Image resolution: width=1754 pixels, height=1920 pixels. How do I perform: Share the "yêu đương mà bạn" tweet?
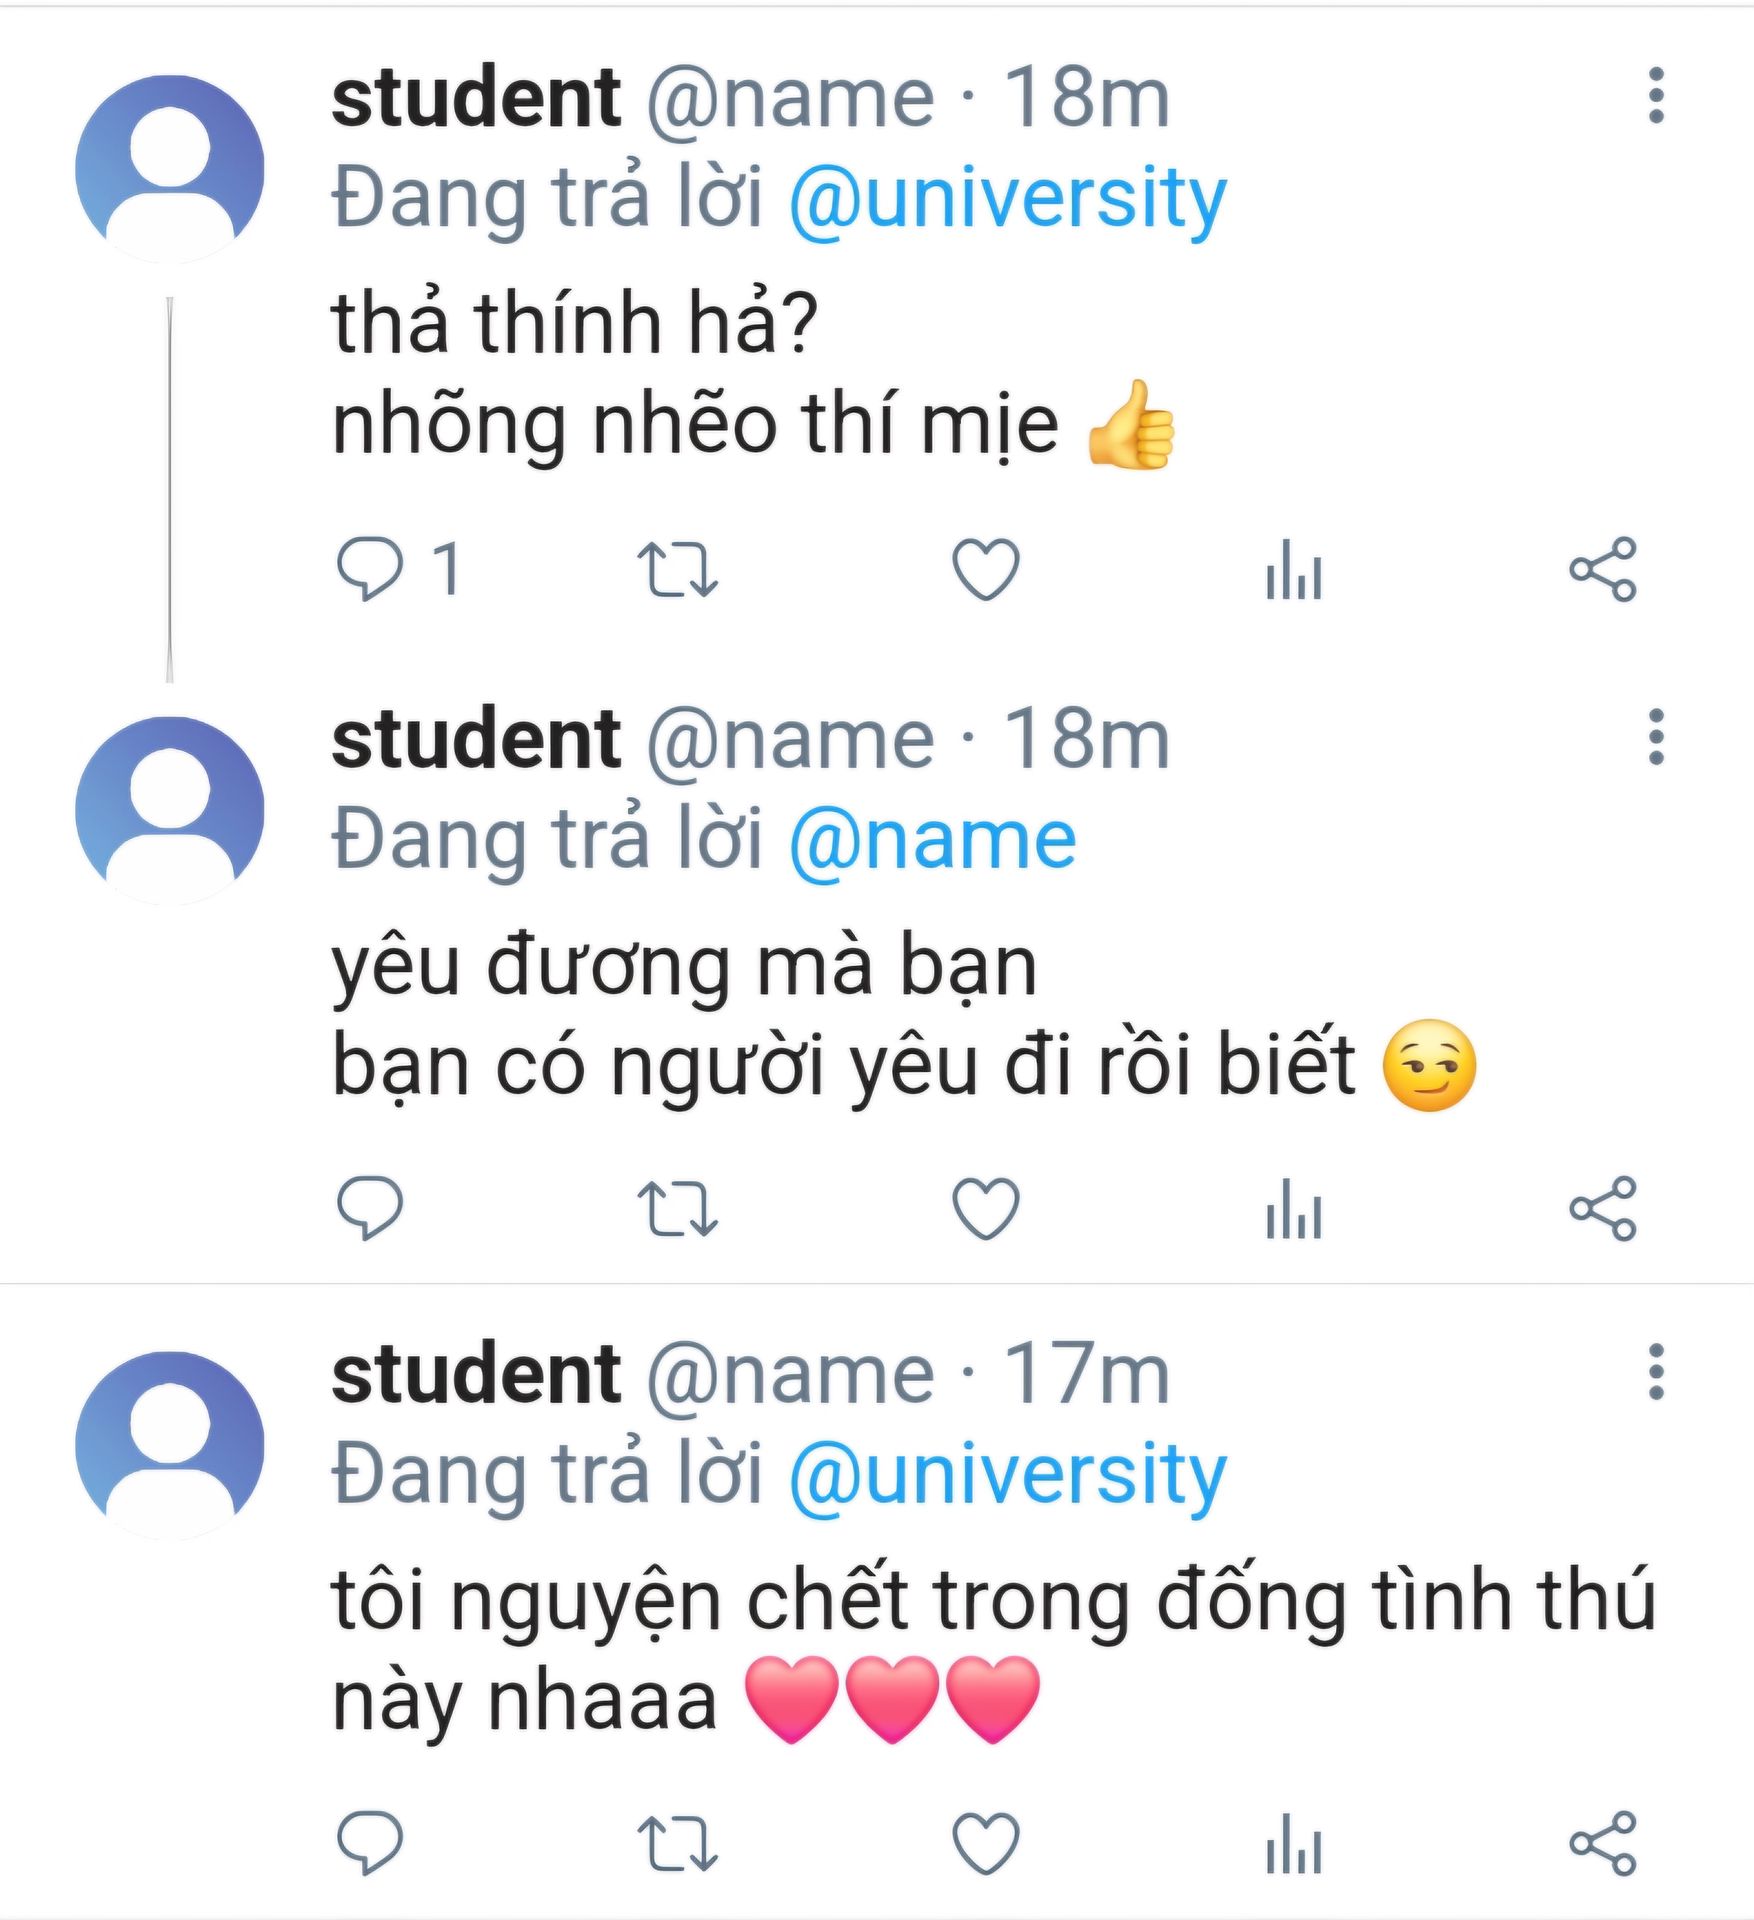1602,1208
